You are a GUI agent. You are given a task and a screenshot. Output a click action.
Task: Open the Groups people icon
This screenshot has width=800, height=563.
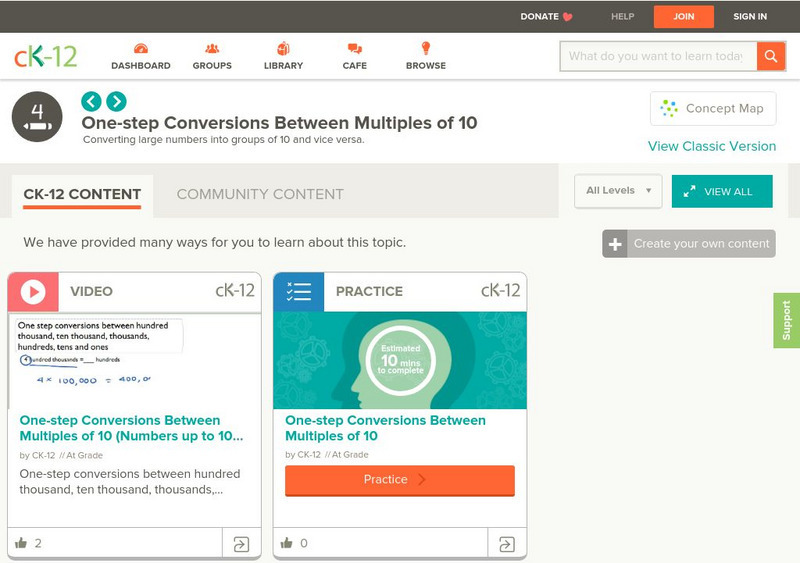(x=212, y=49)
